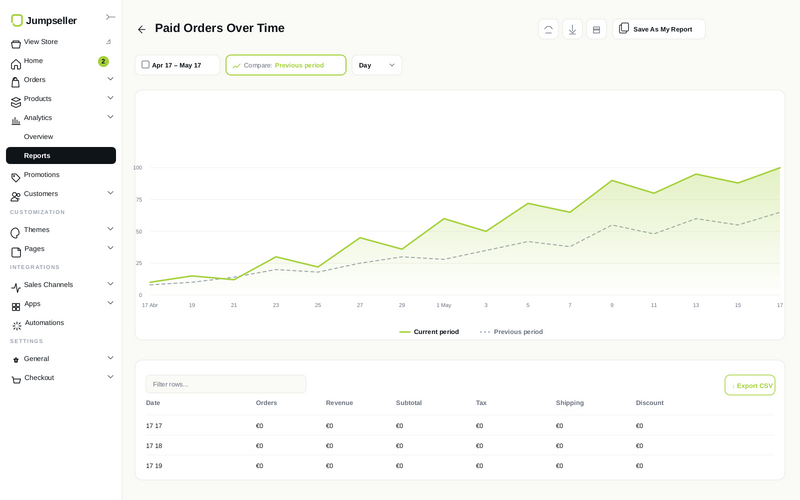Click the Automations sparkle icon
Viewport: 800px width, 500px height.
(x=16, y=325)
